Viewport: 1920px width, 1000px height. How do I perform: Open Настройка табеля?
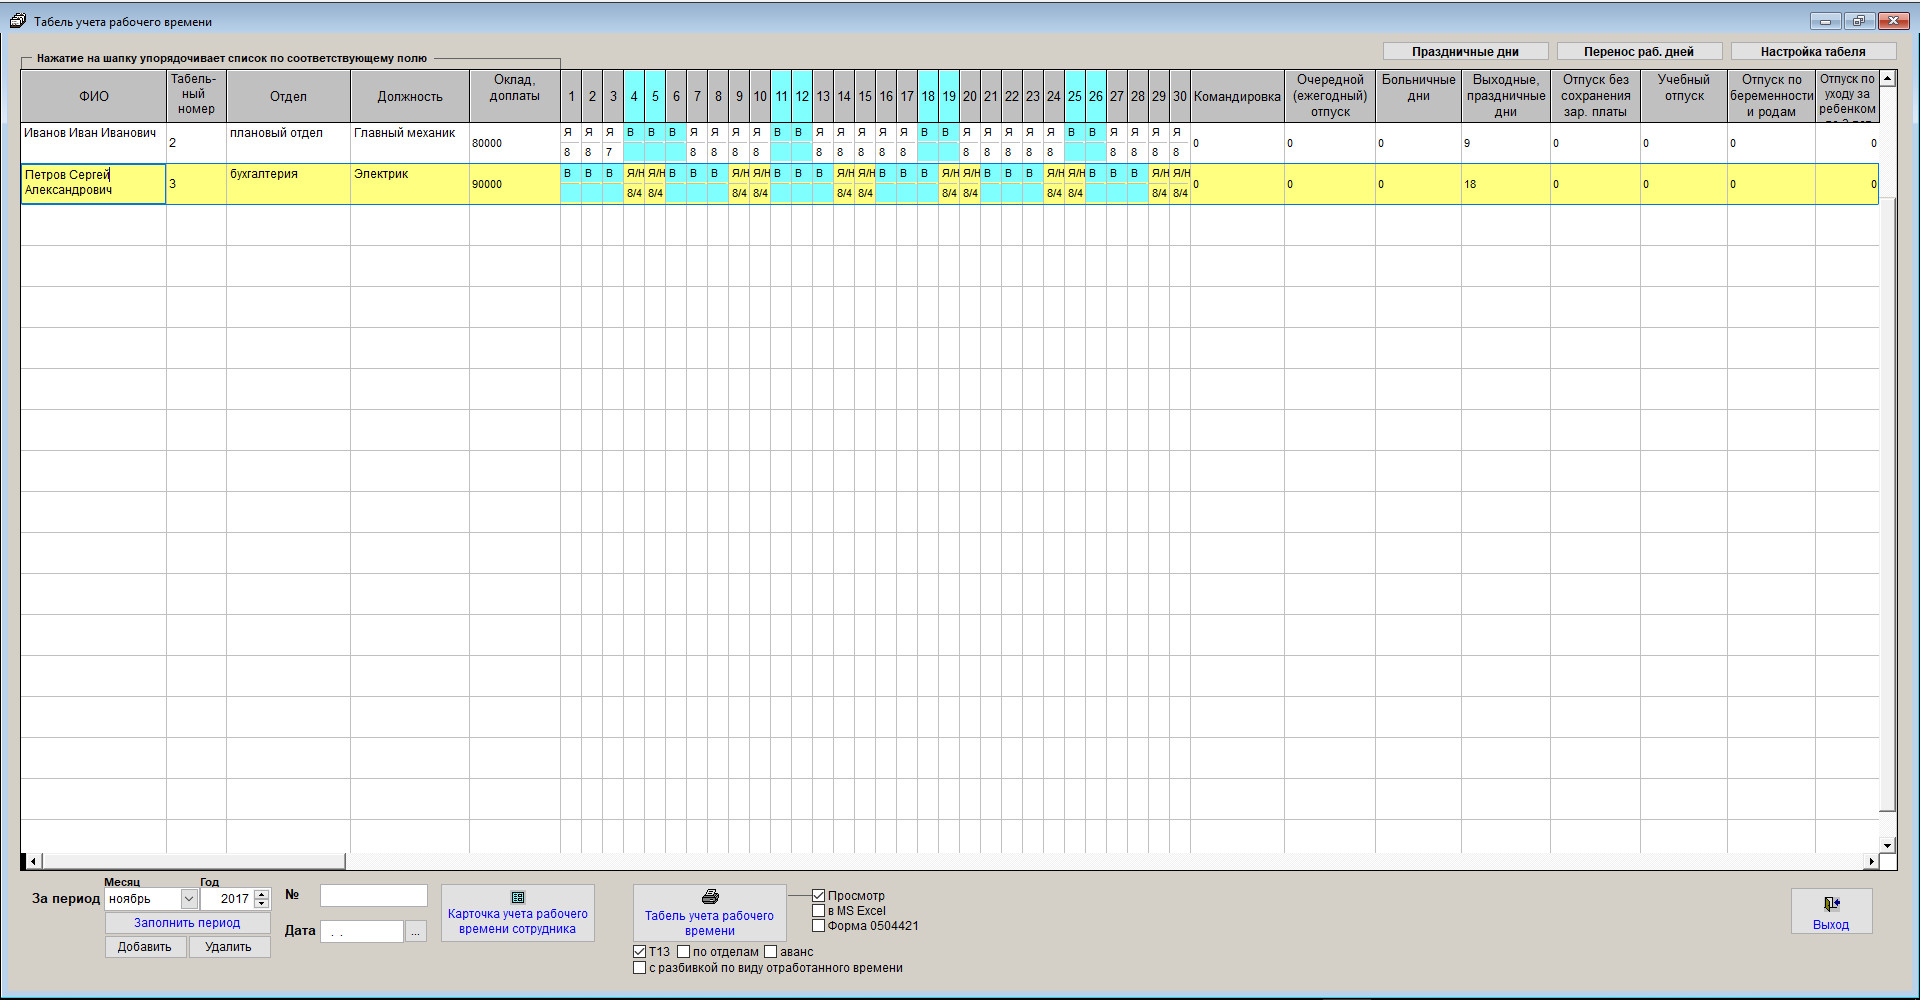coord(1813,52)
